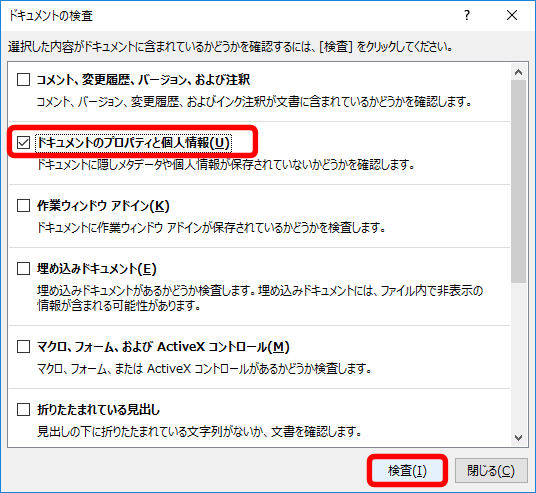
Task: Click scrollbar track below the thumb
Action: click(518, 356)
